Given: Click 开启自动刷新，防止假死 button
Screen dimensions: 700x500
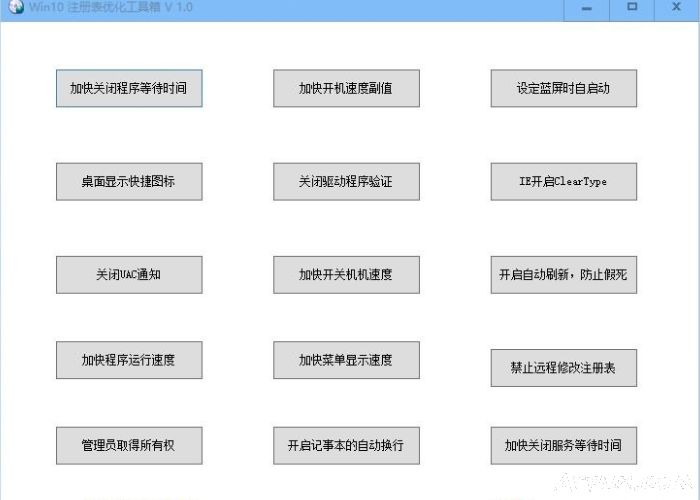Looking at the screenshot, I should point(564,275).
